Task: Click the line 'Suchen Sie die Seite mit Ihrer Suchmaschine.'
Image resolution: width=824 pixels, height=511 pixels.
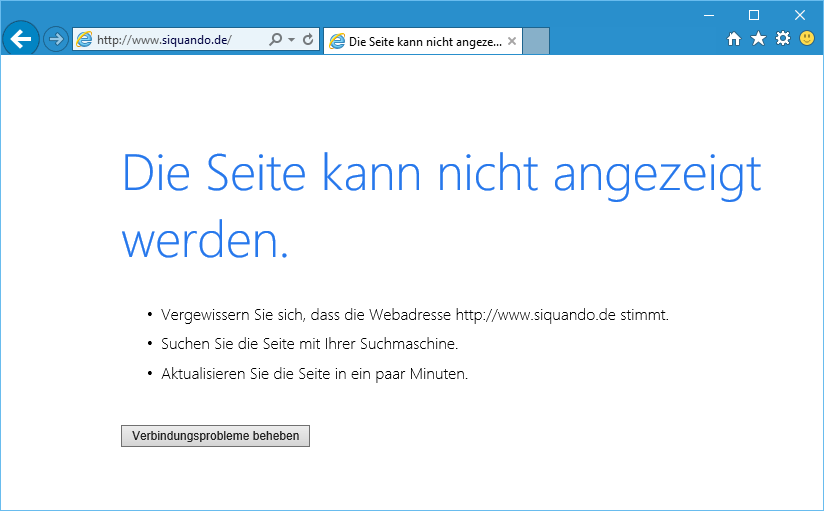Action: click(310, 344)
